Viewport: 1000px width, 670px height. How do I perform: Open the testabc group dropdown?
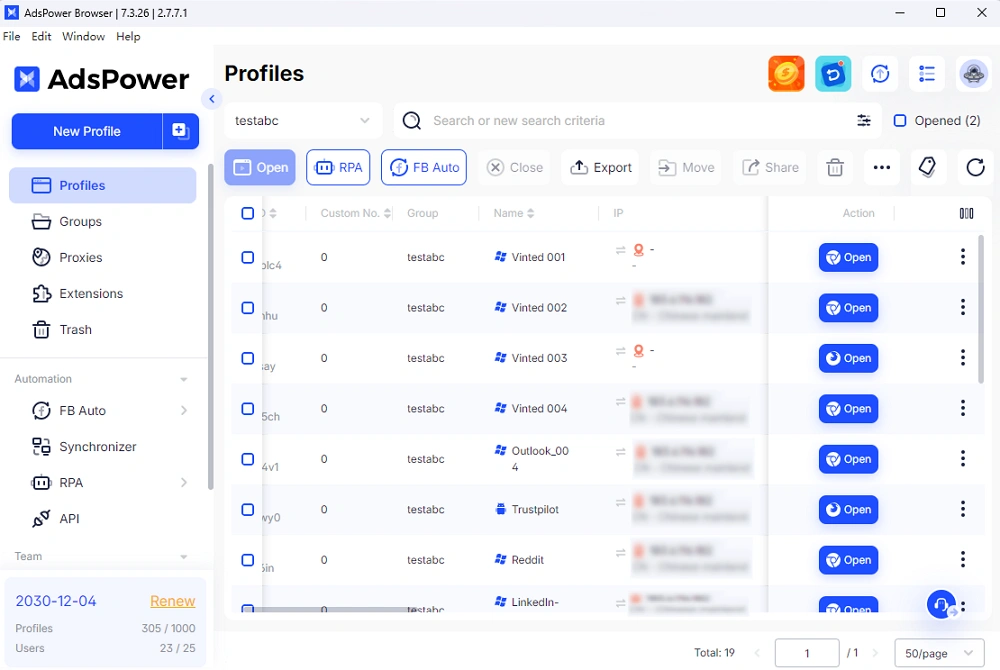303,120
